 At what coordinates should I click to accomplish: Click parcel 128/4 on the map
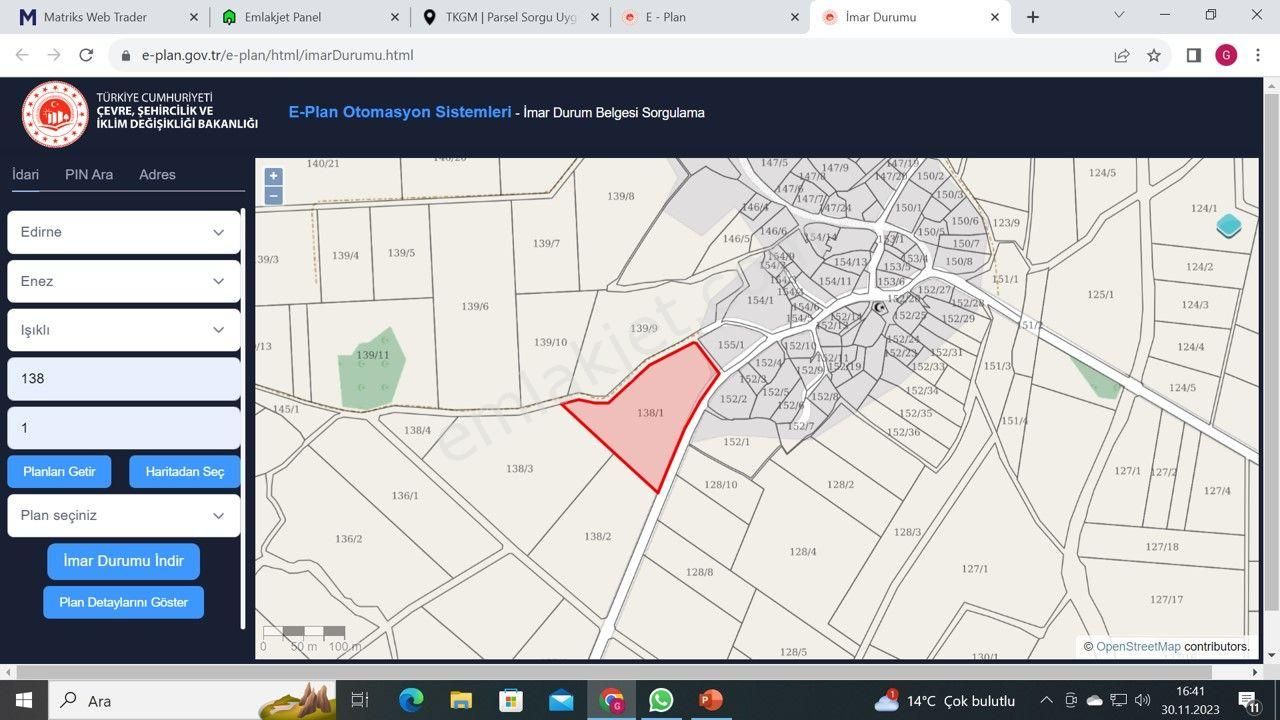(803, 551)
